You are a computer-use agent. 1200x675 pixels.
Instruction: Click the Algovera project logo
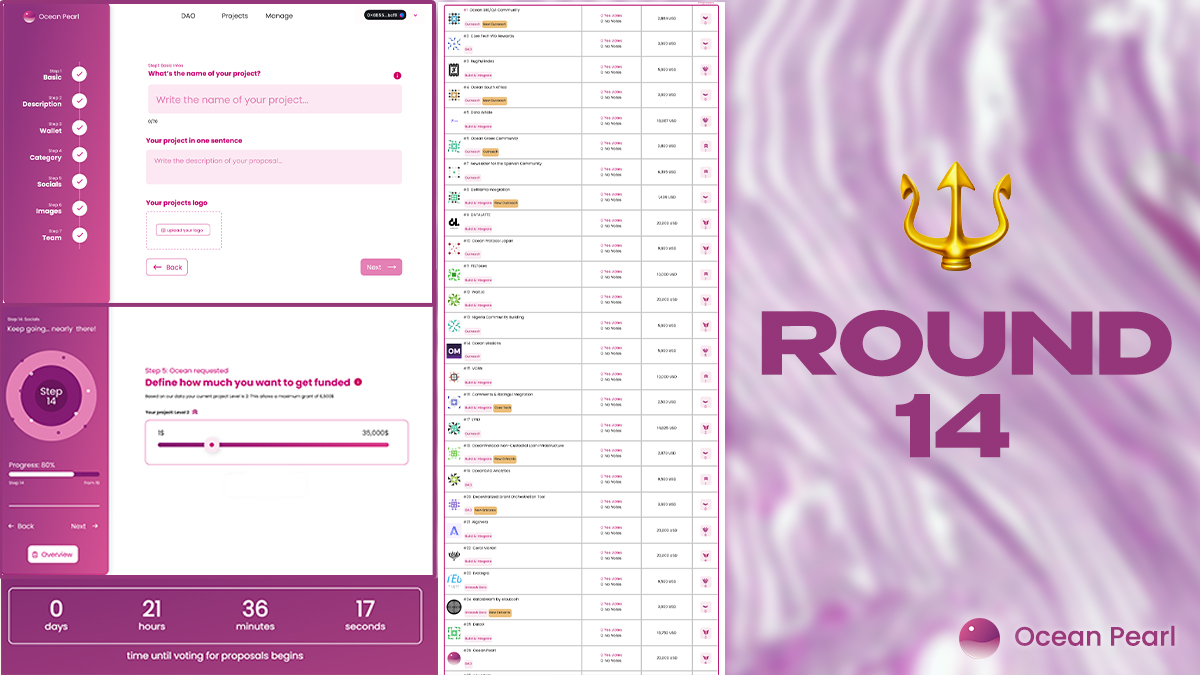pos(454,530)
